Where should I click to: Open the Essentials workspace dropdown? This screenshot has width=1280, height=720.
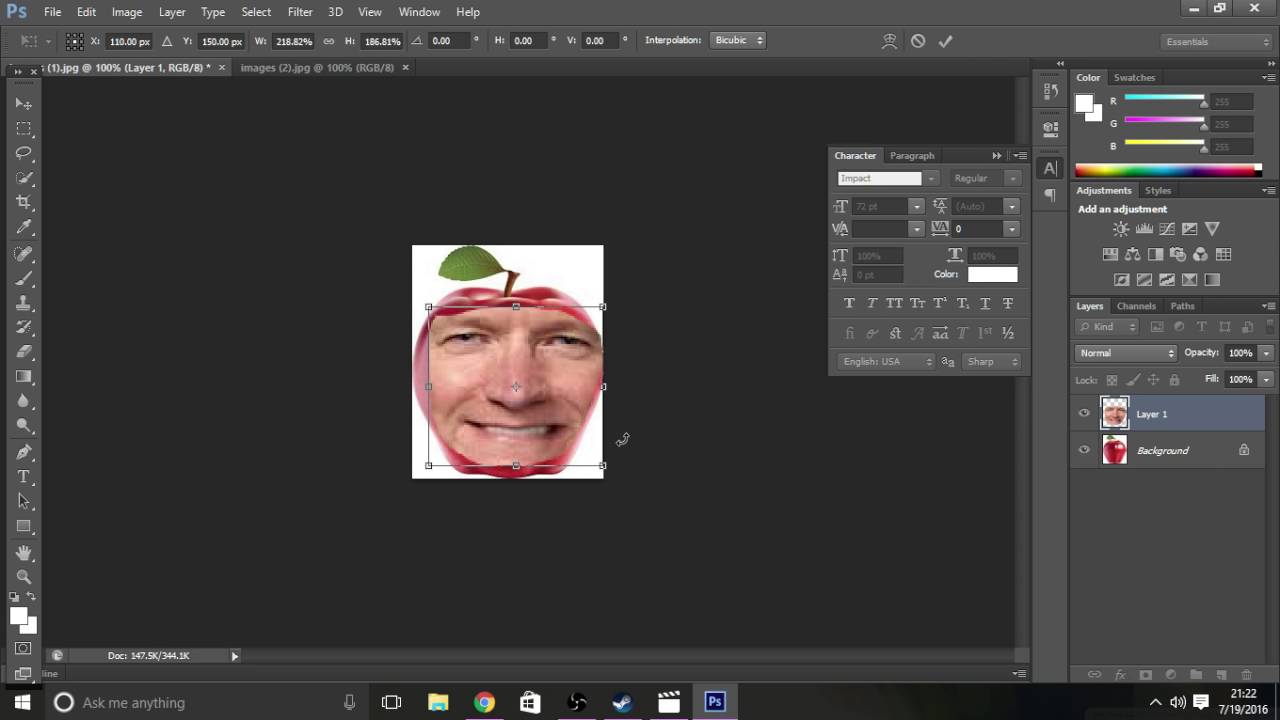[x=1217, y=41]
